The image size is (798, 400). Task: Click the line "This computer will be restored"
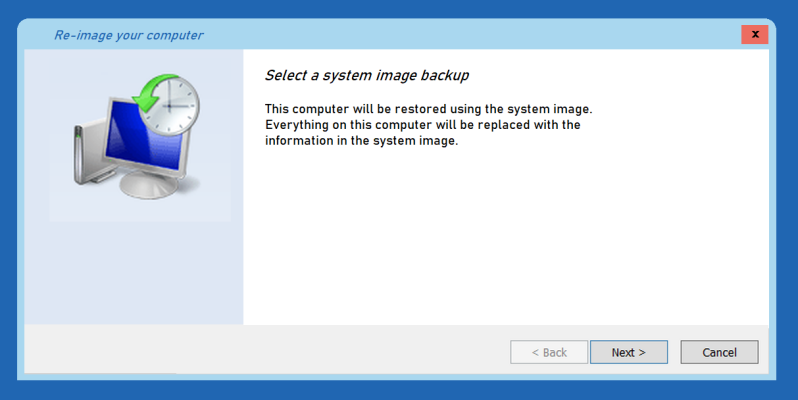[x=435, y=108]
